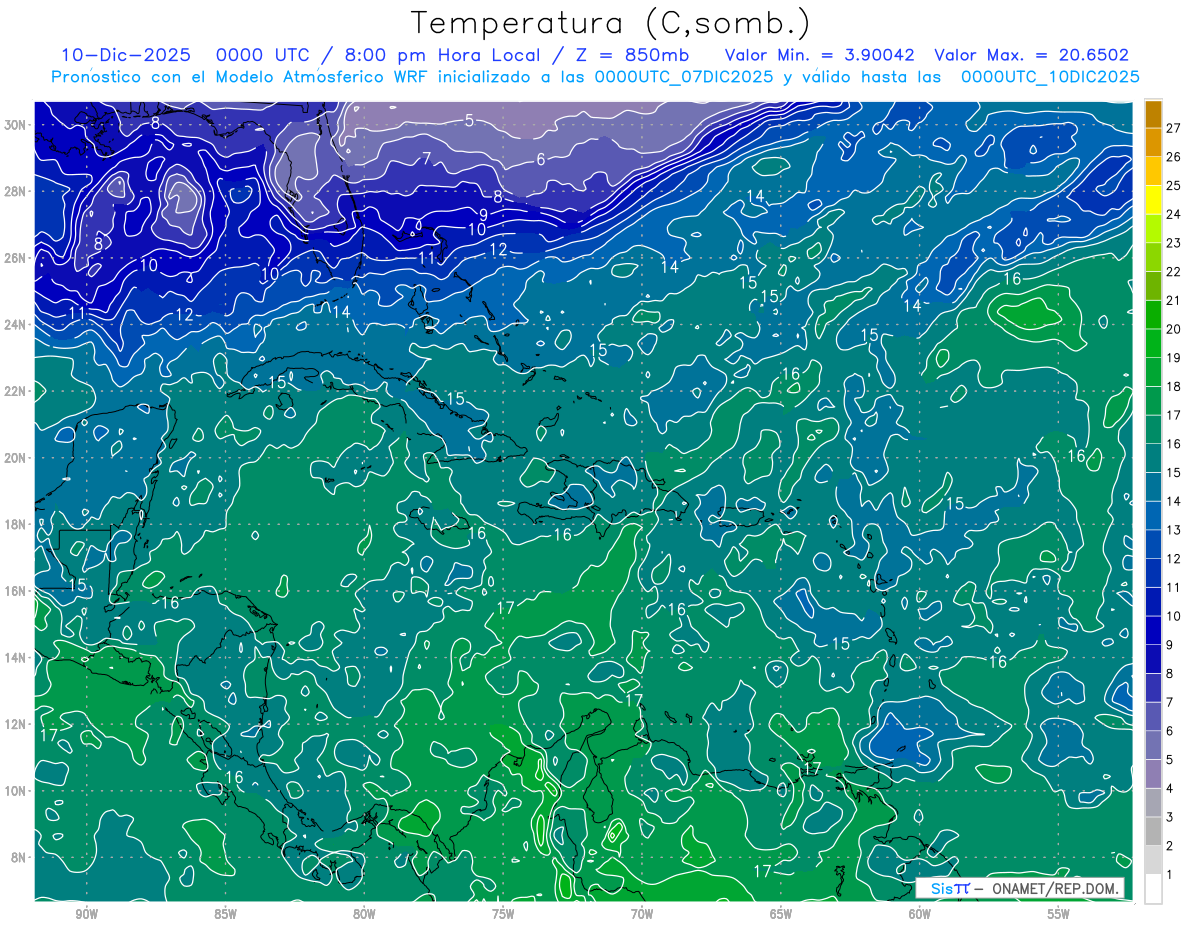Click the blue swatch between legend marks 12 and 13
This screenshot has height=927, width=1200.
1154,545
